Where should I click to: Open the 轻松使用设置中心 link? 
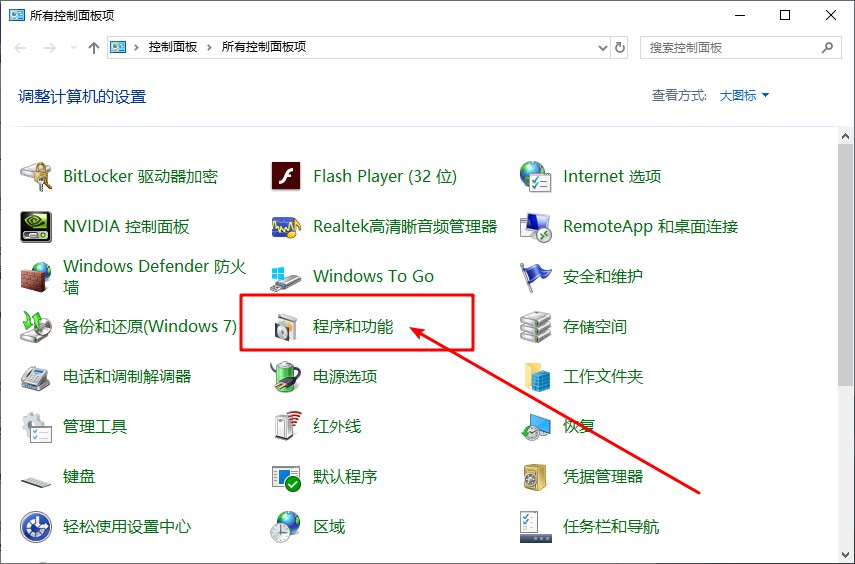127,527
